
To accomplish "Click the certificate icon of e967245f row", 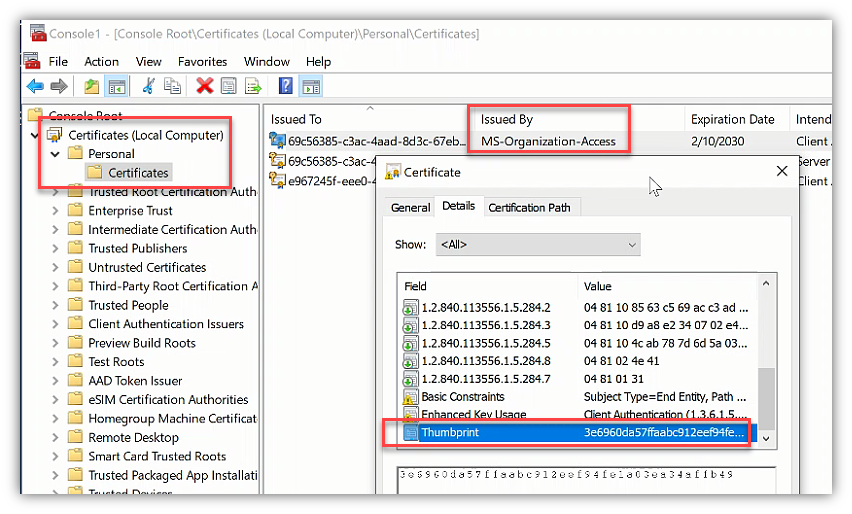I will (277, 180).
